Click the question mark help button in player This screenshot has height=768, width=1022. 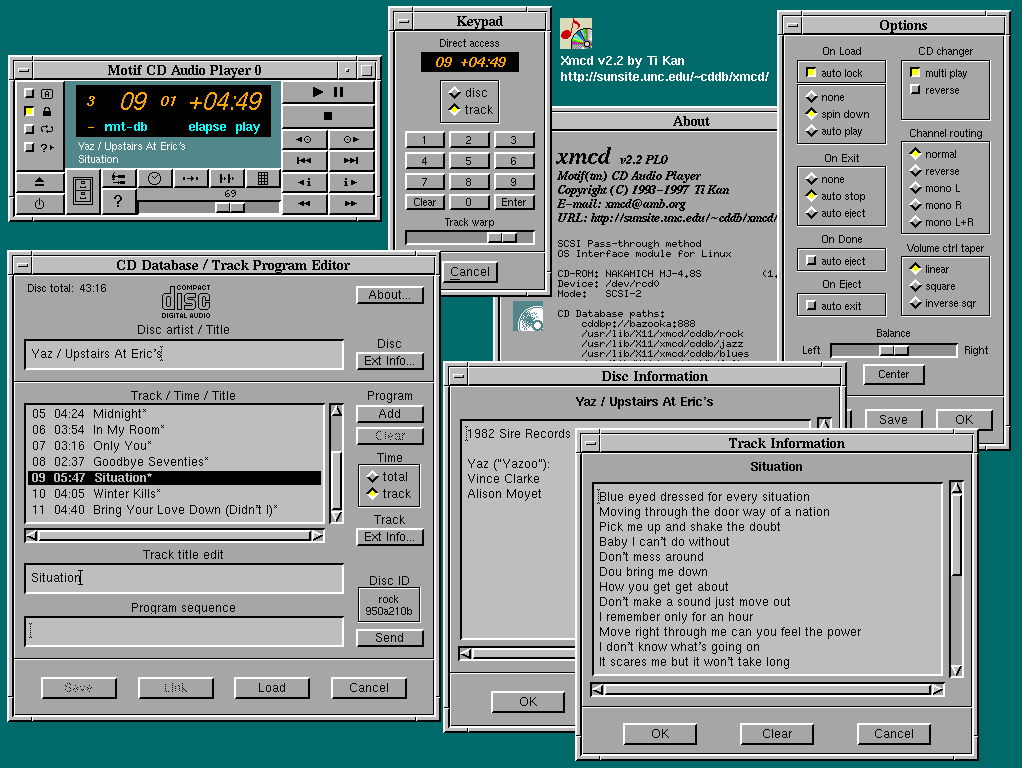pyautogui.click(x=119, y=201)
